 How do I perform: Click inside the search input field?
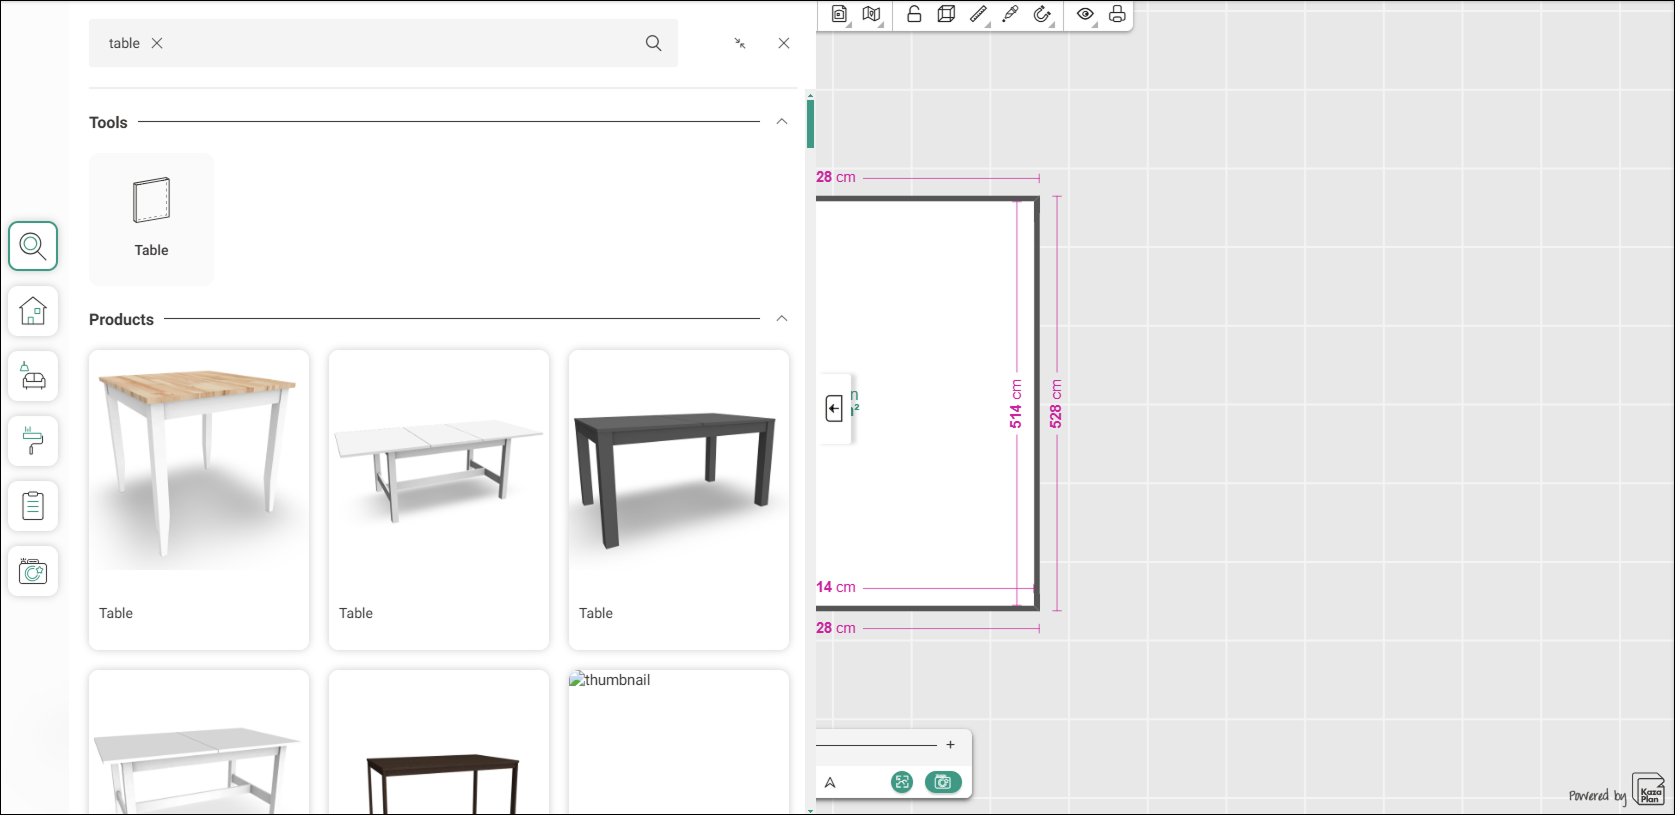[x=383, y=43]
